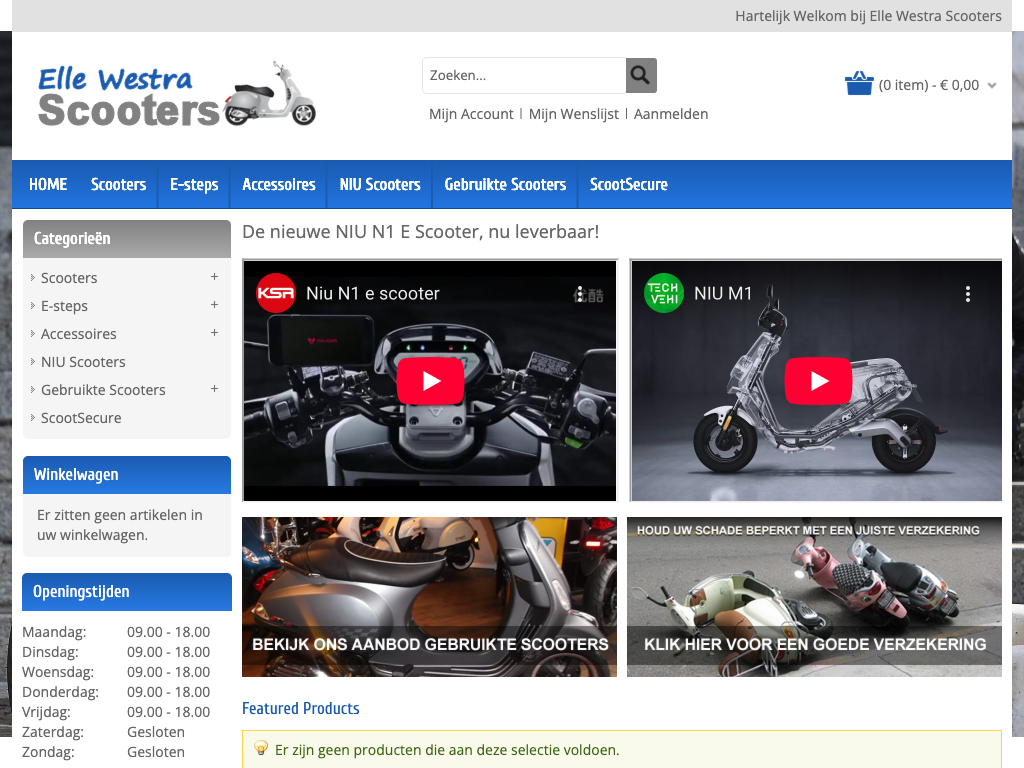Go to the HOME menu item

(48, 185)
